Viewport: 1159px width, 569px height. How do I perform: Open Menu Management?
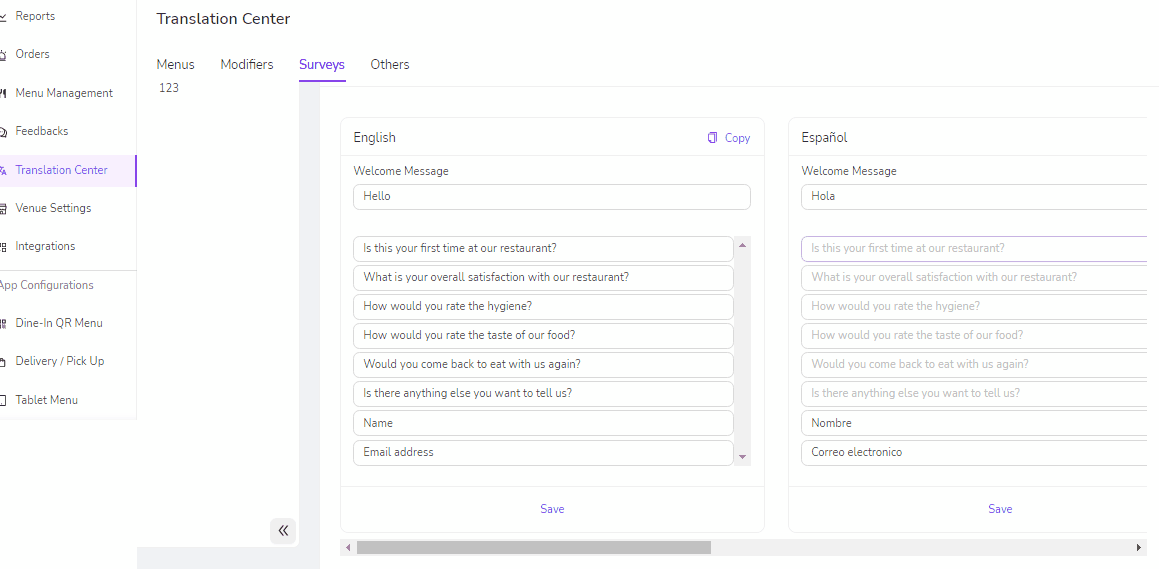(64, 93)
